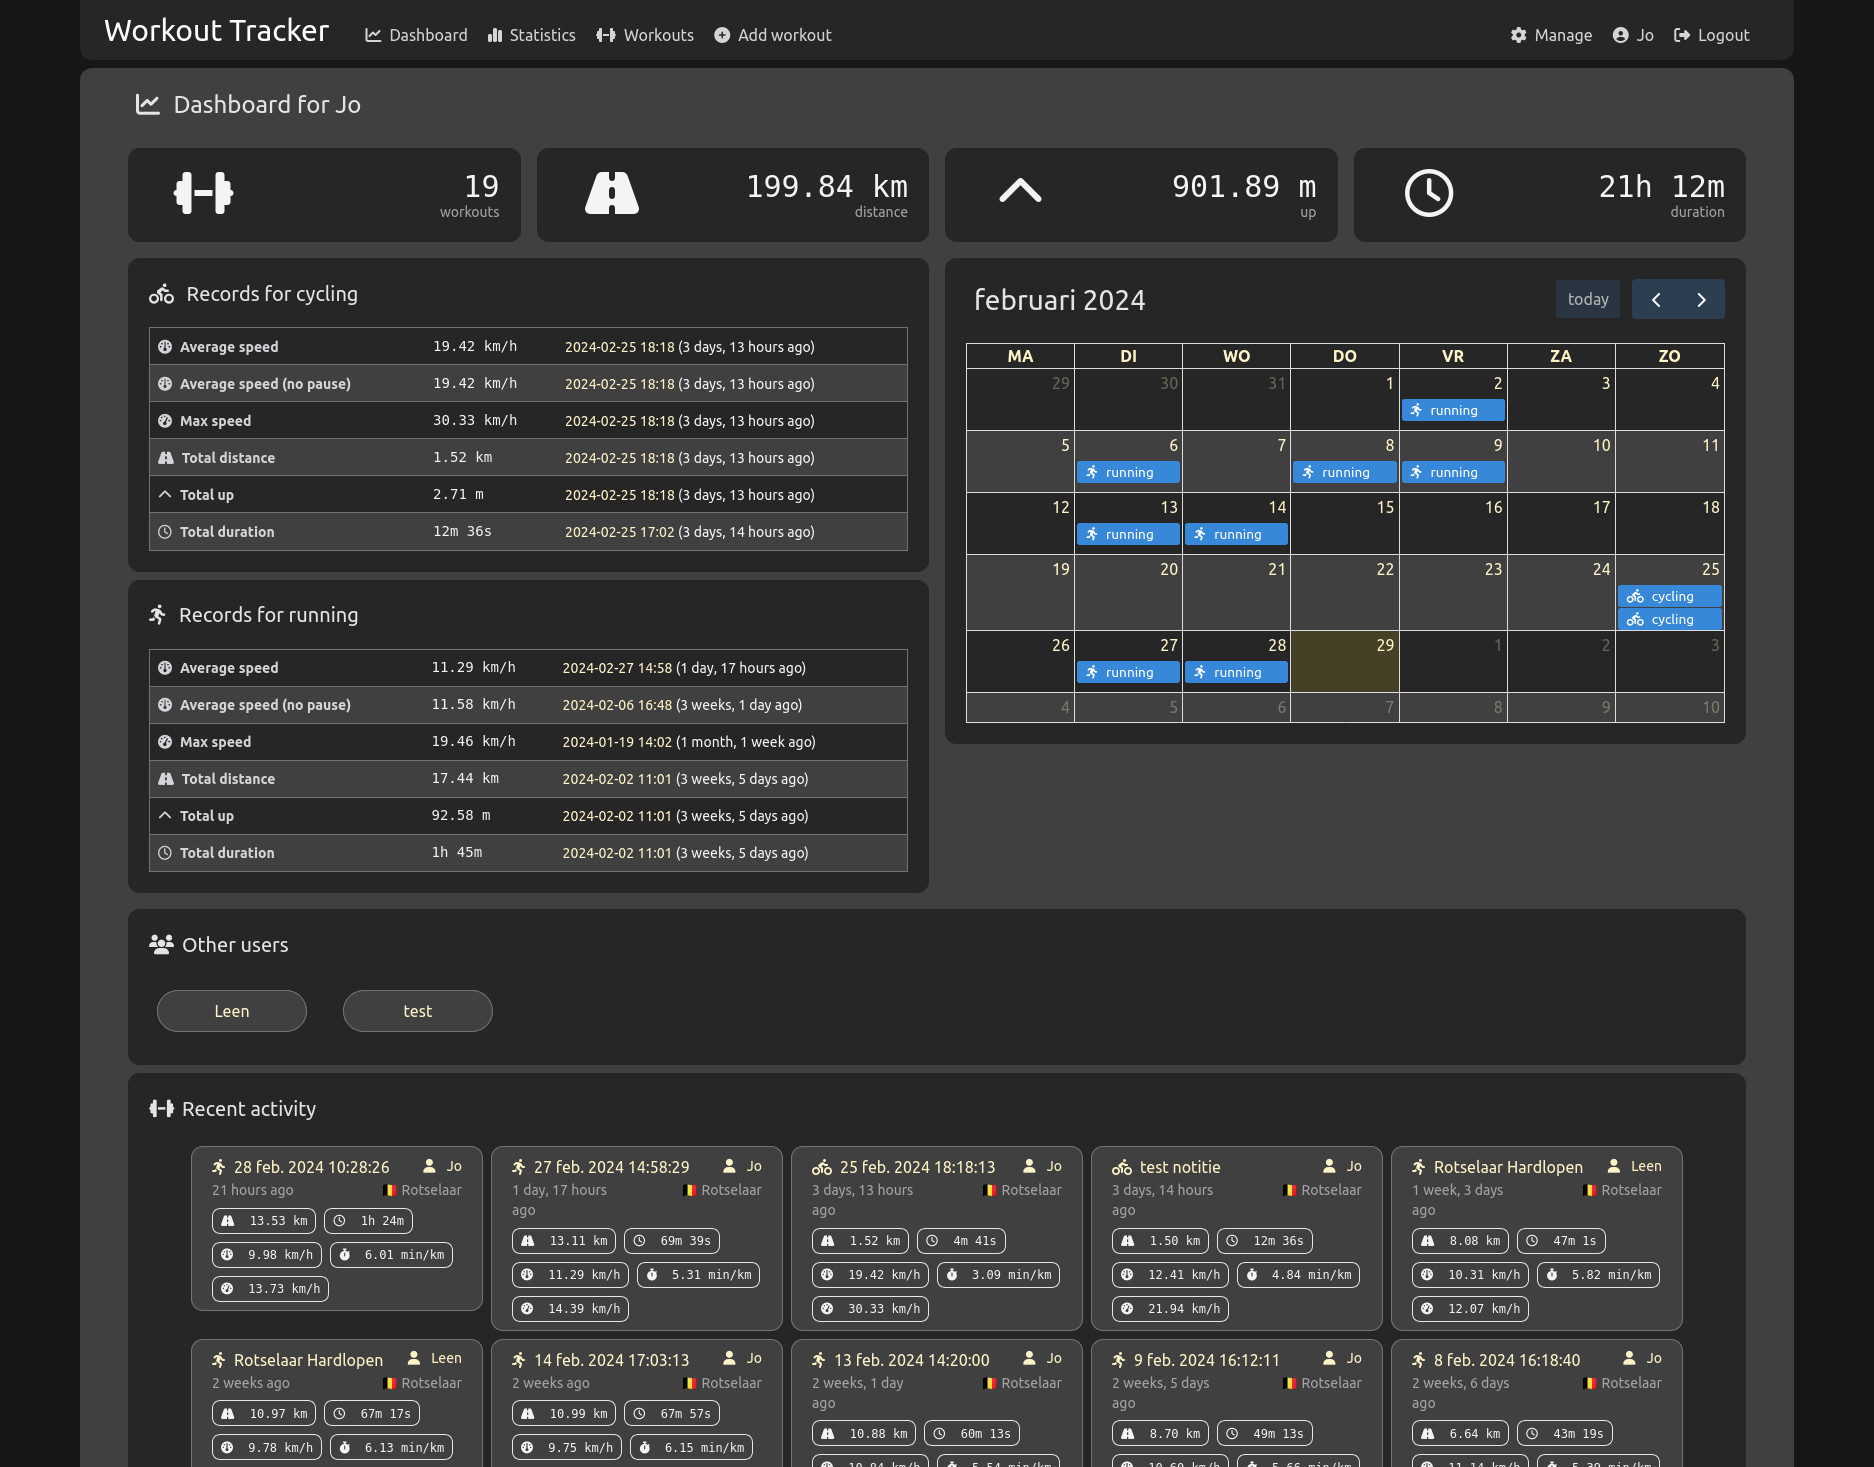Go to next calendar month

(1702, 299)
